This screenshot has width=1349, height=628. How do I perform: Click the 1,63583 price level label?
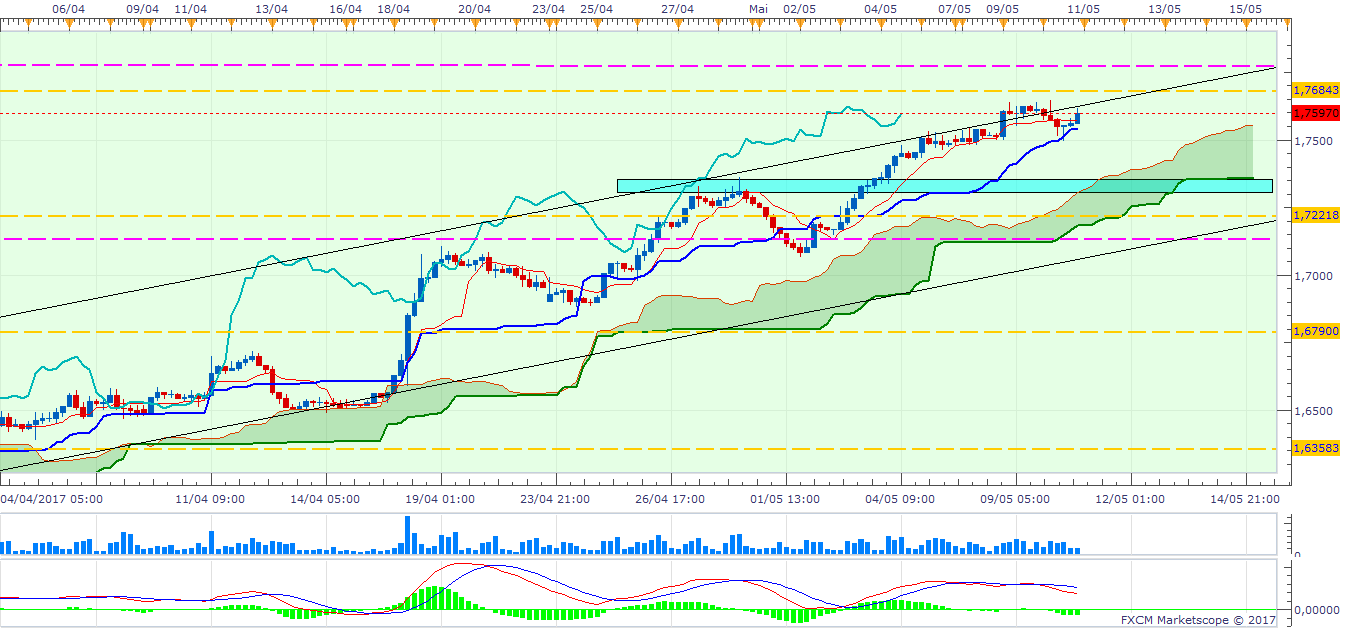point(1314,449)
